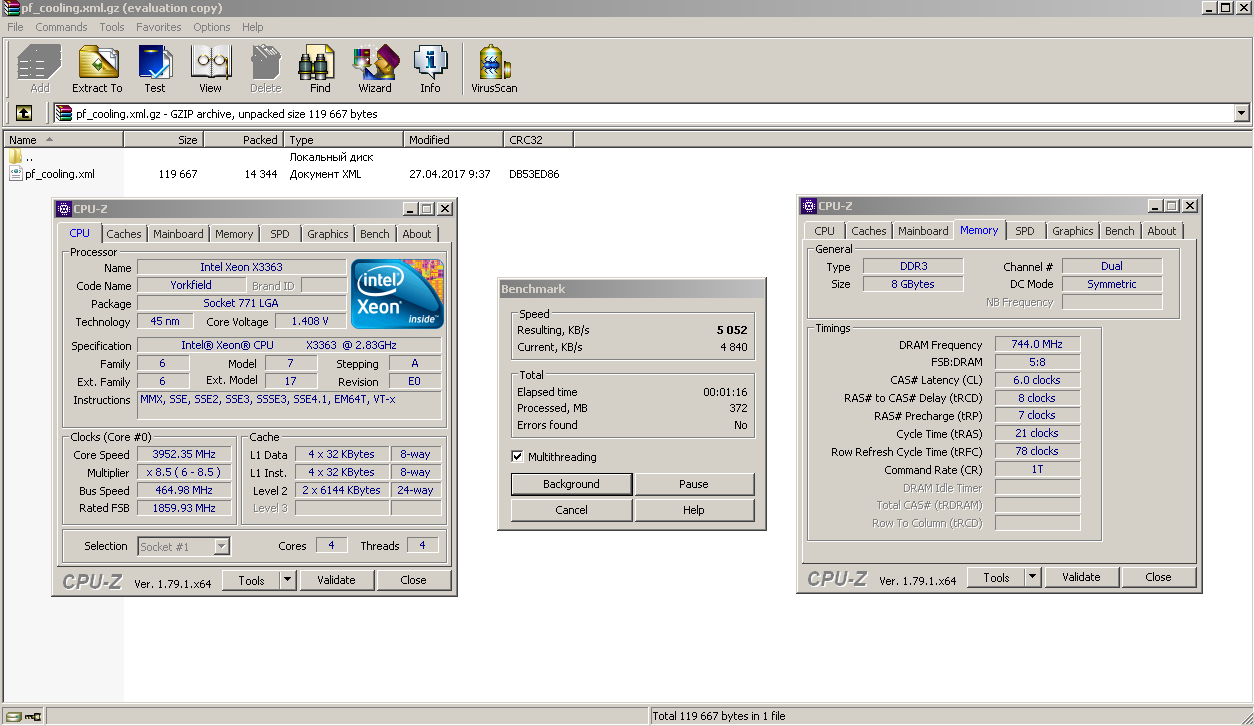This screenshot has width=1254, height=726.
Task: Click the Test archive icon
Action: point(154,68)
